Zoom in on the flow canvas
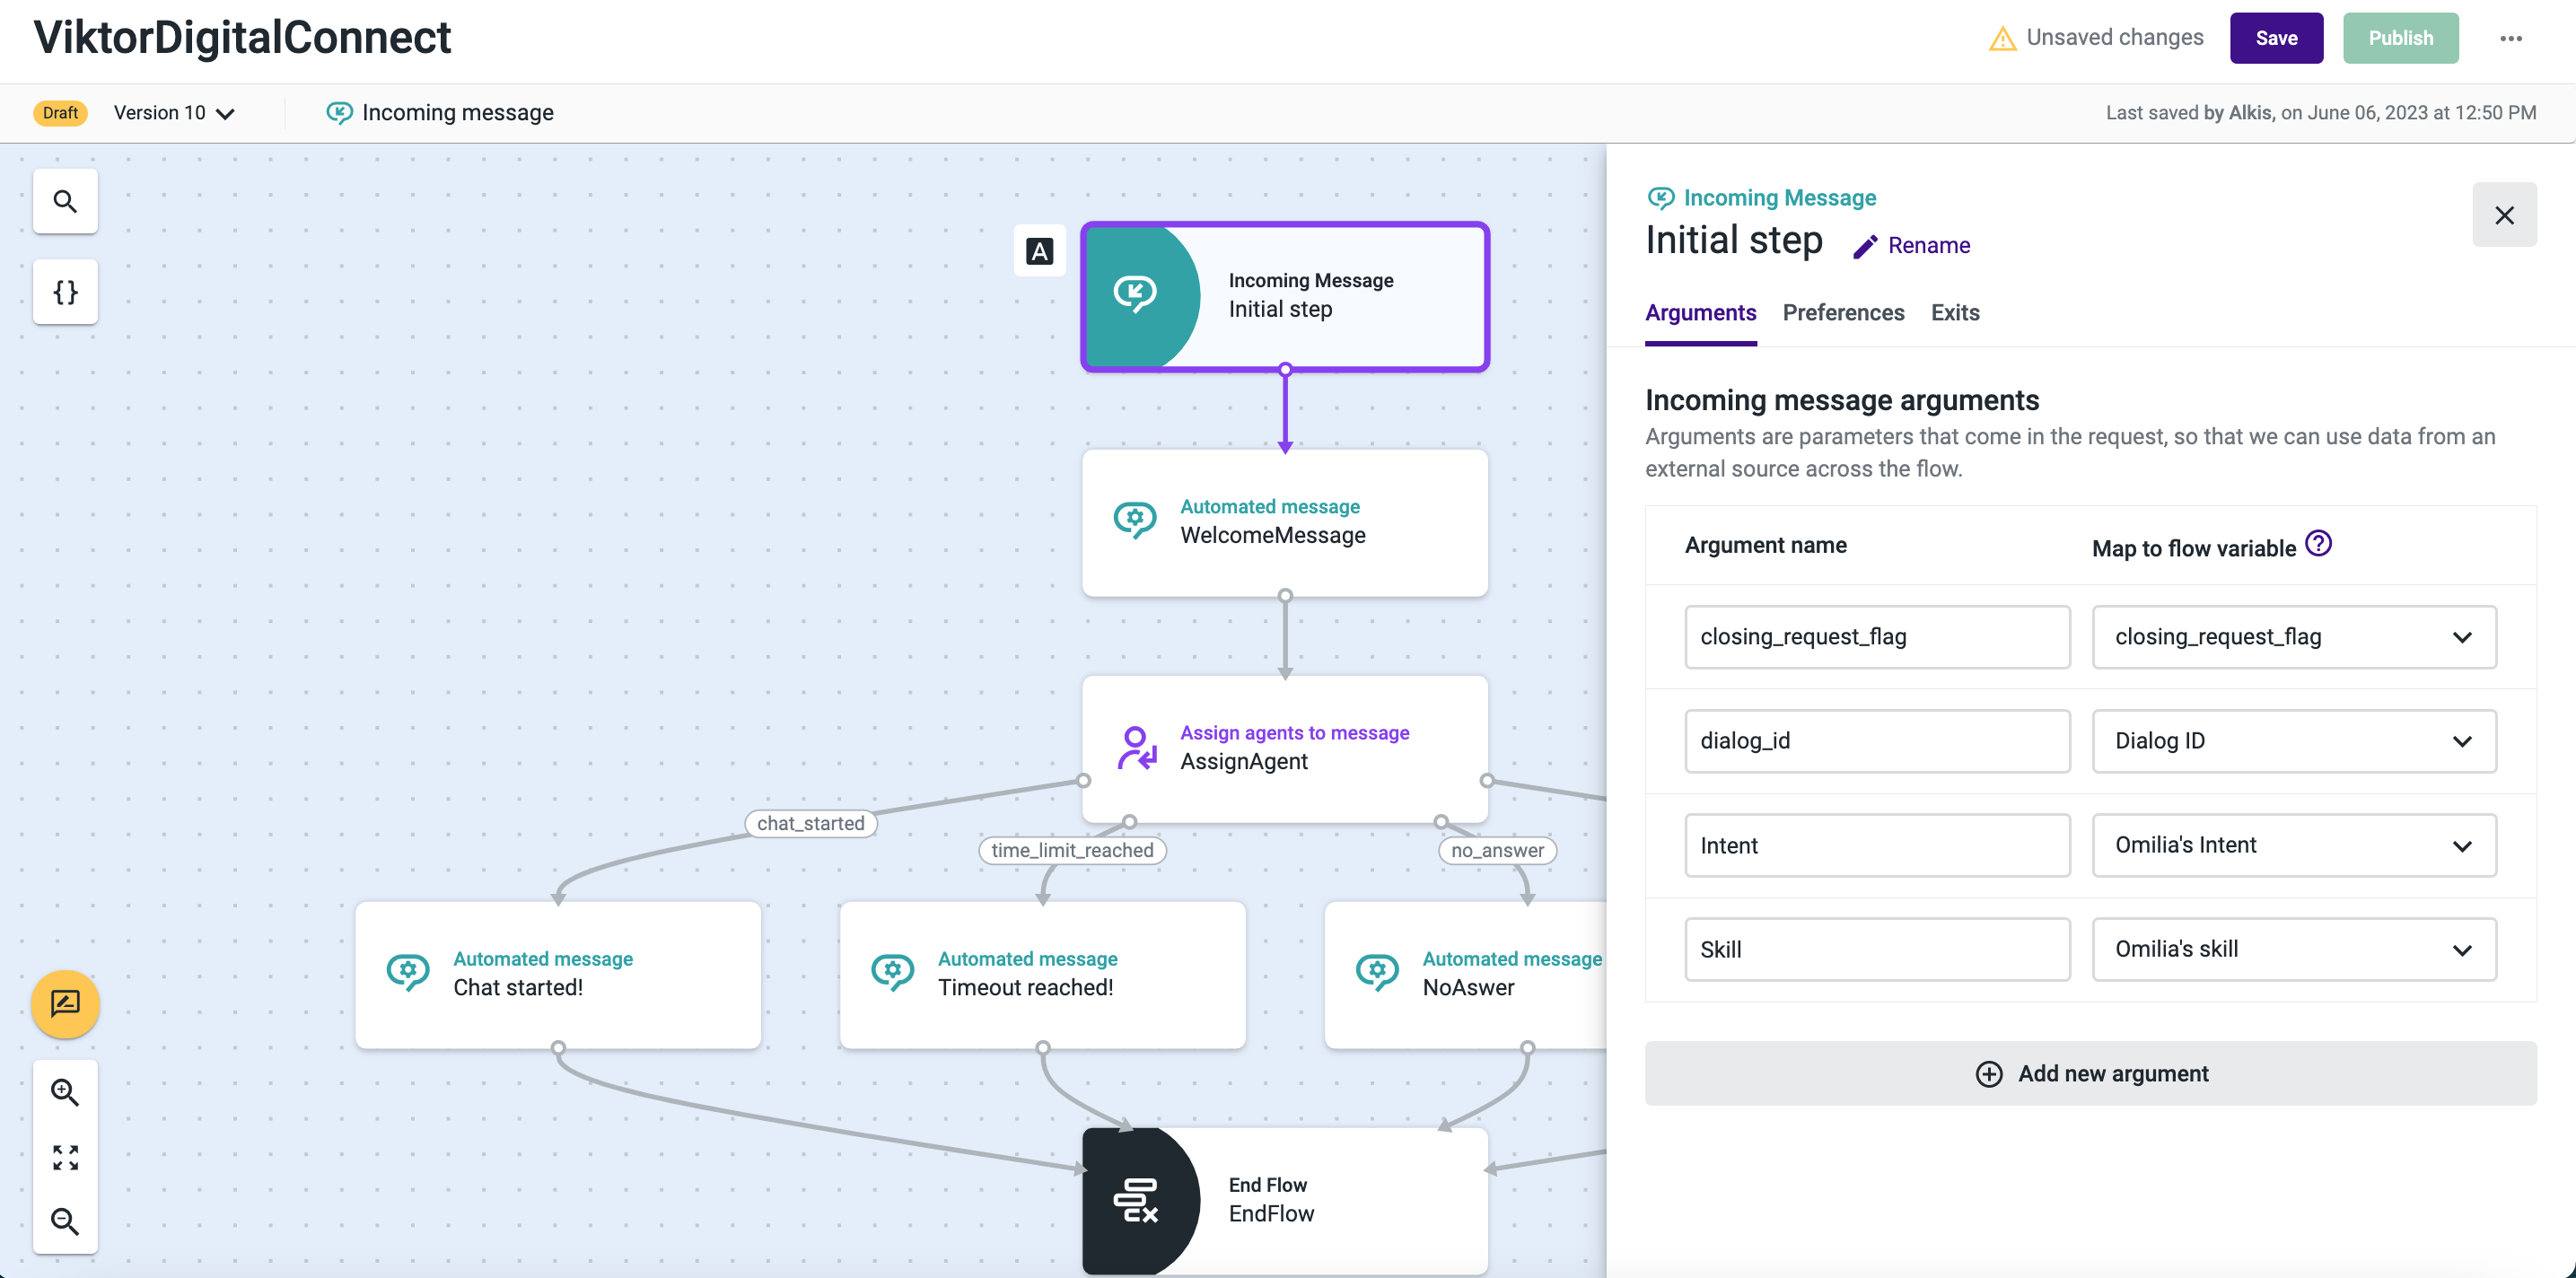The height and width of the screenshot is (1278, 2576). (65, 1092)
